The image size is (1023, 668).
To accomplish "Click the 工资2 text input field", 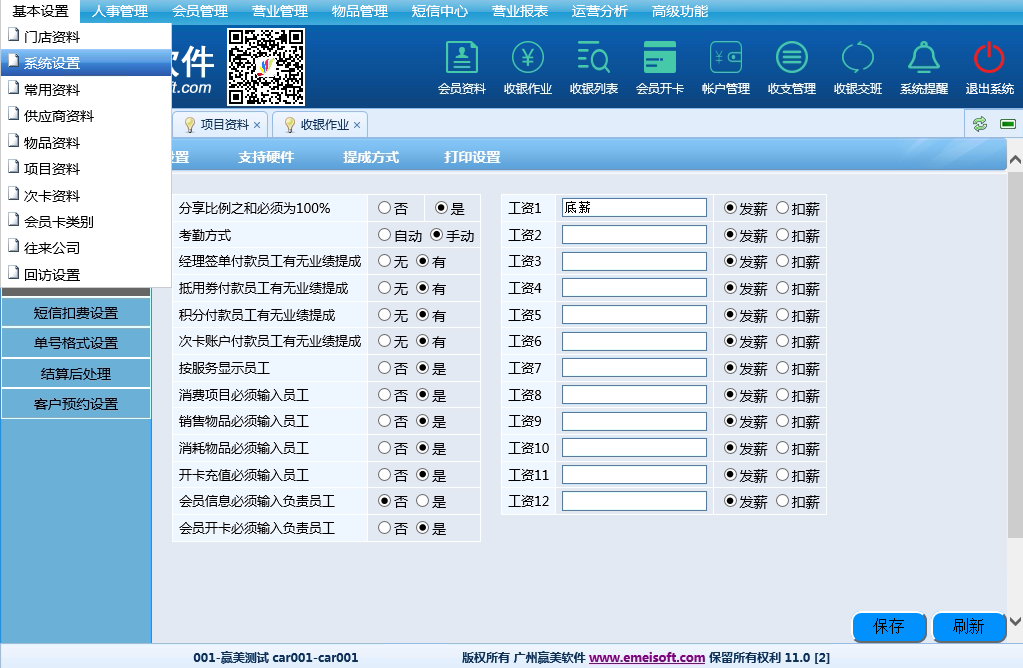I will pyautogui.click(x=634, y=235).
